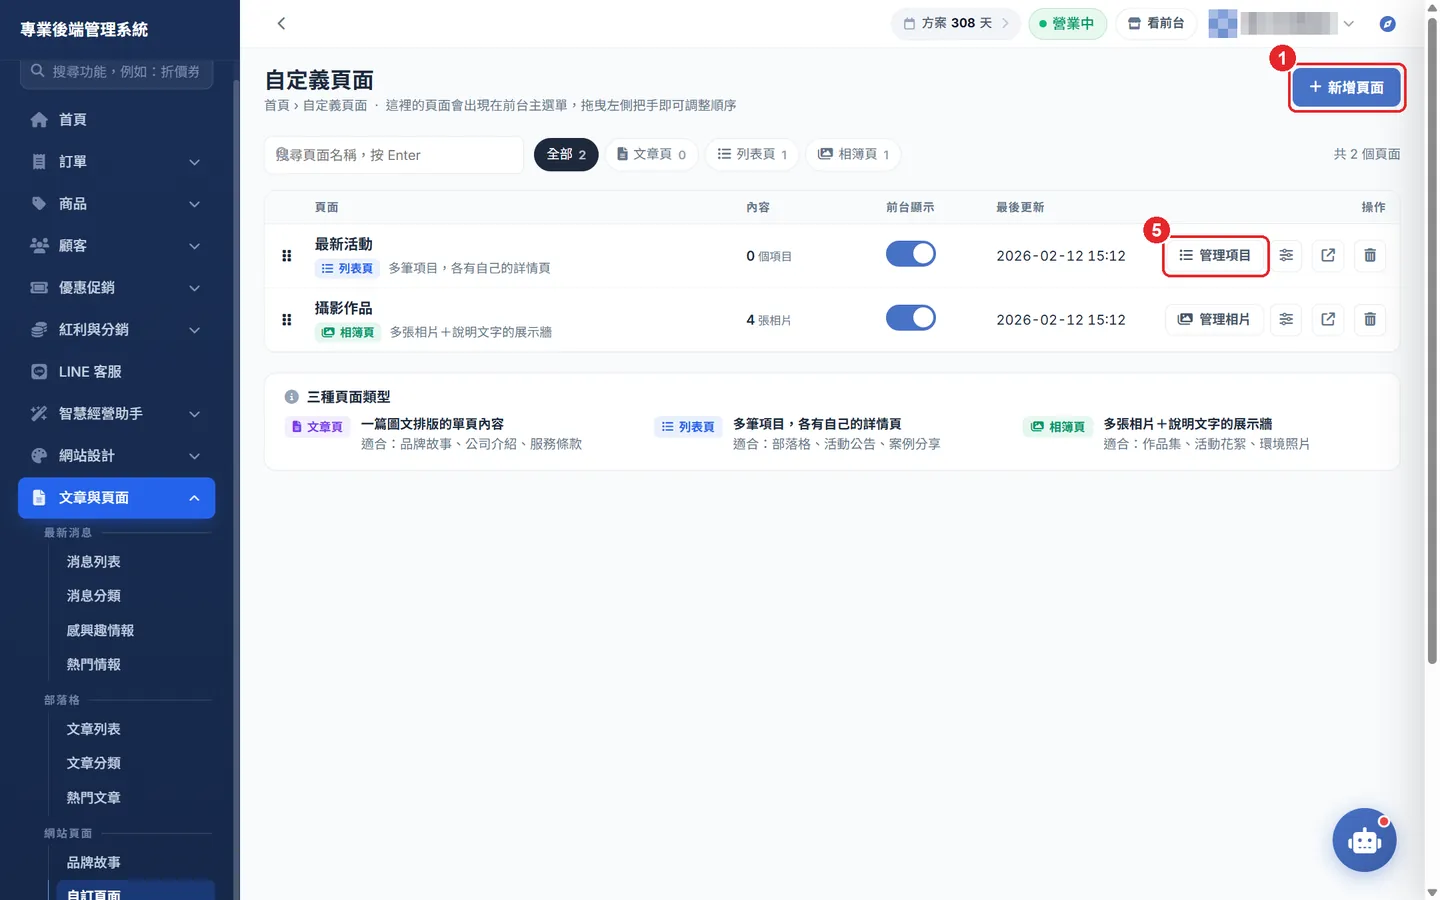
Task: Filter by 列表頁 1 tab
Action: pos(752,155)
